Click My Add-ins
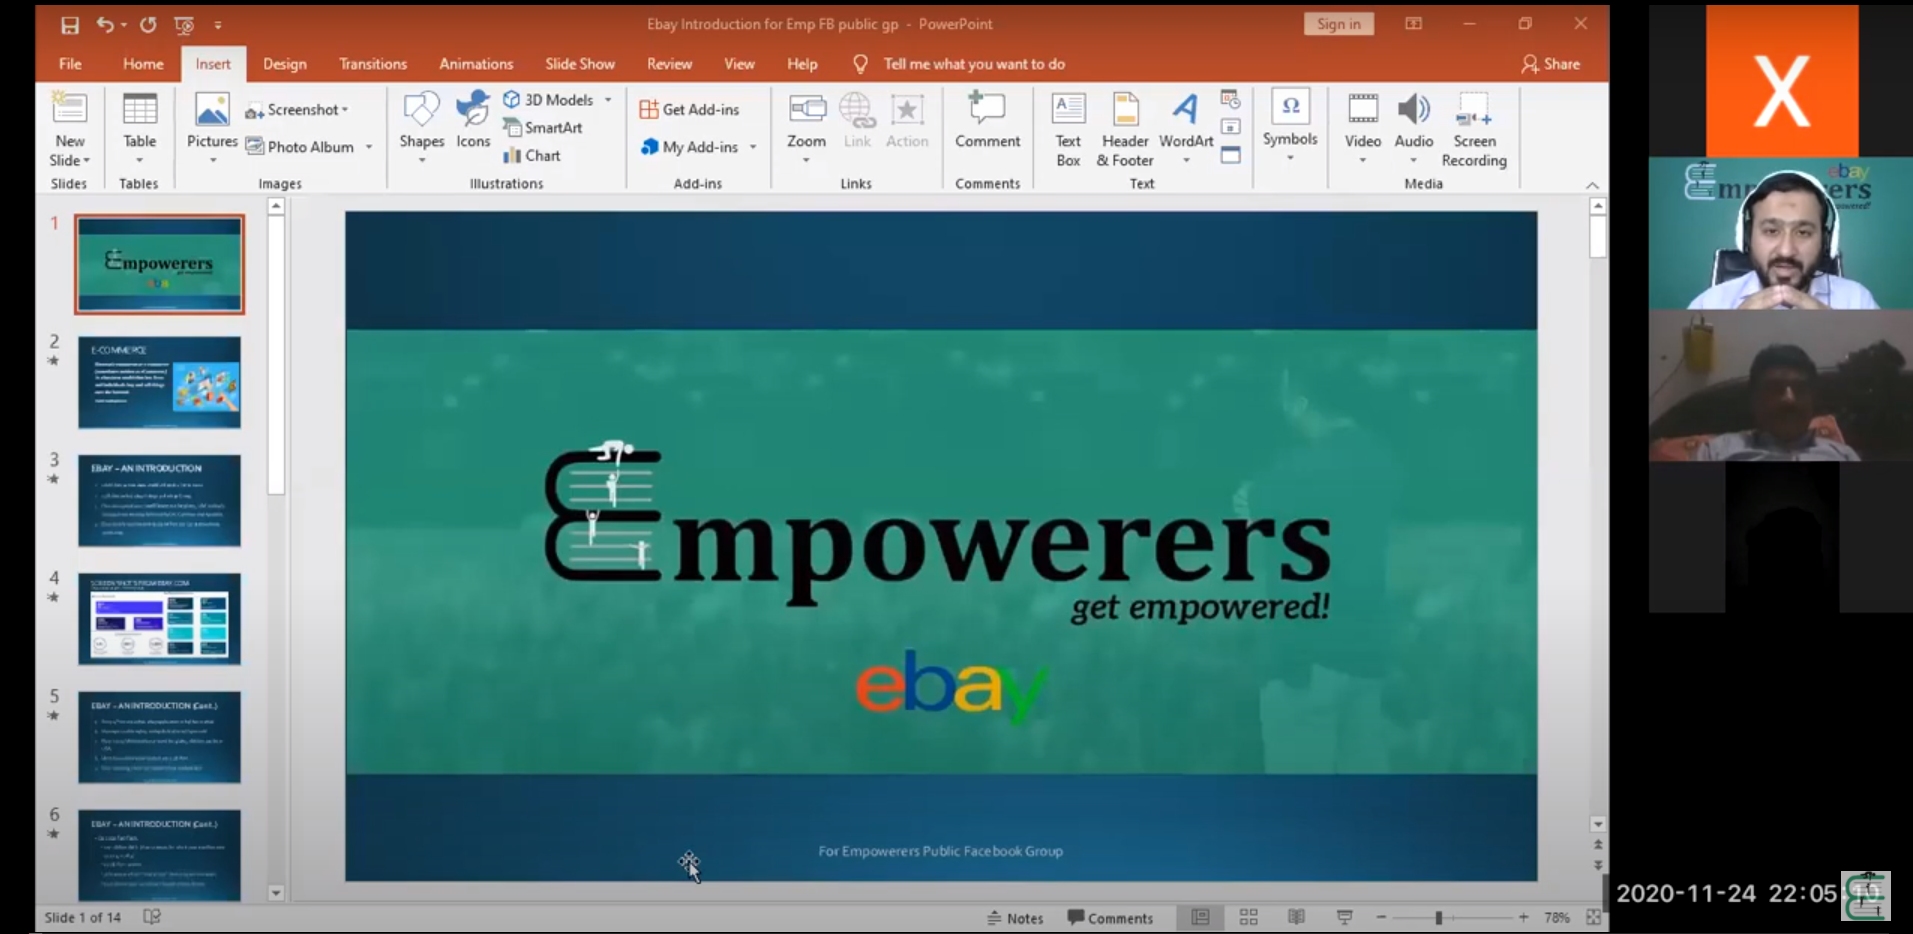The height and width of the screenshot is (934, 1913). [690, 147]
